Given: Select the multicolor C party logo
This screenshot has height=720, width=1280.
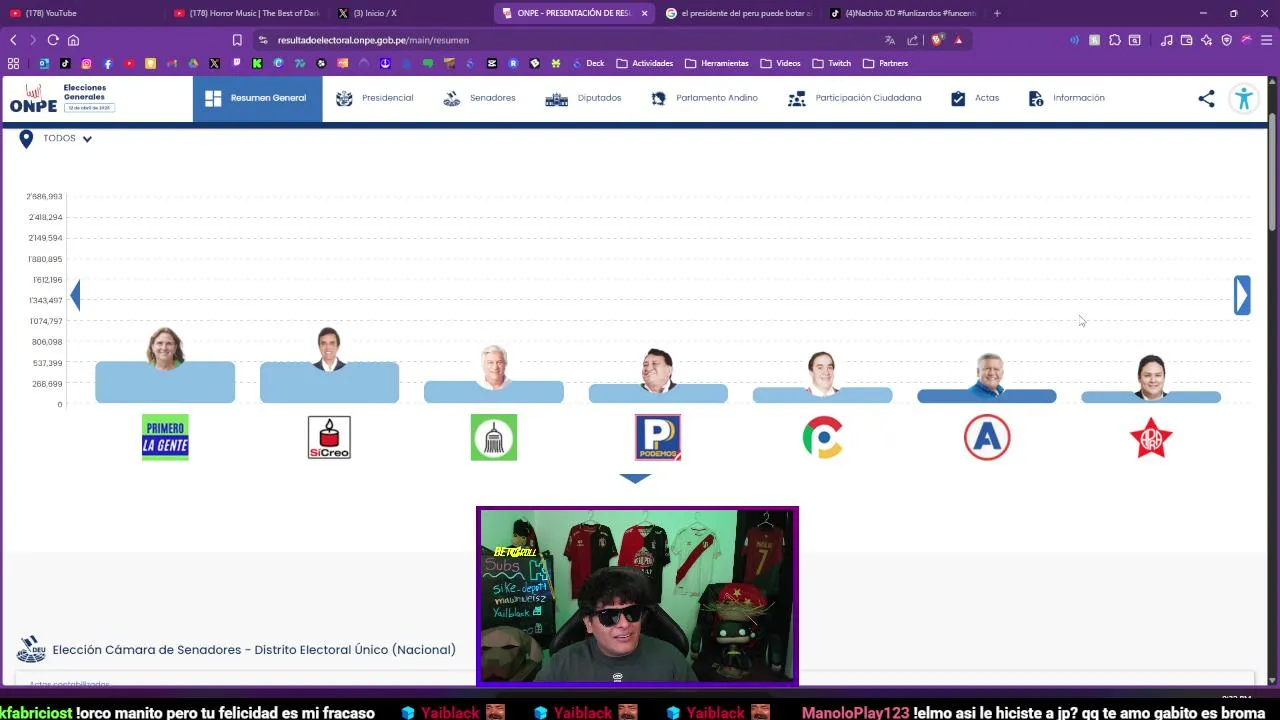Looking at the screenshot, I should coord(822,437).
